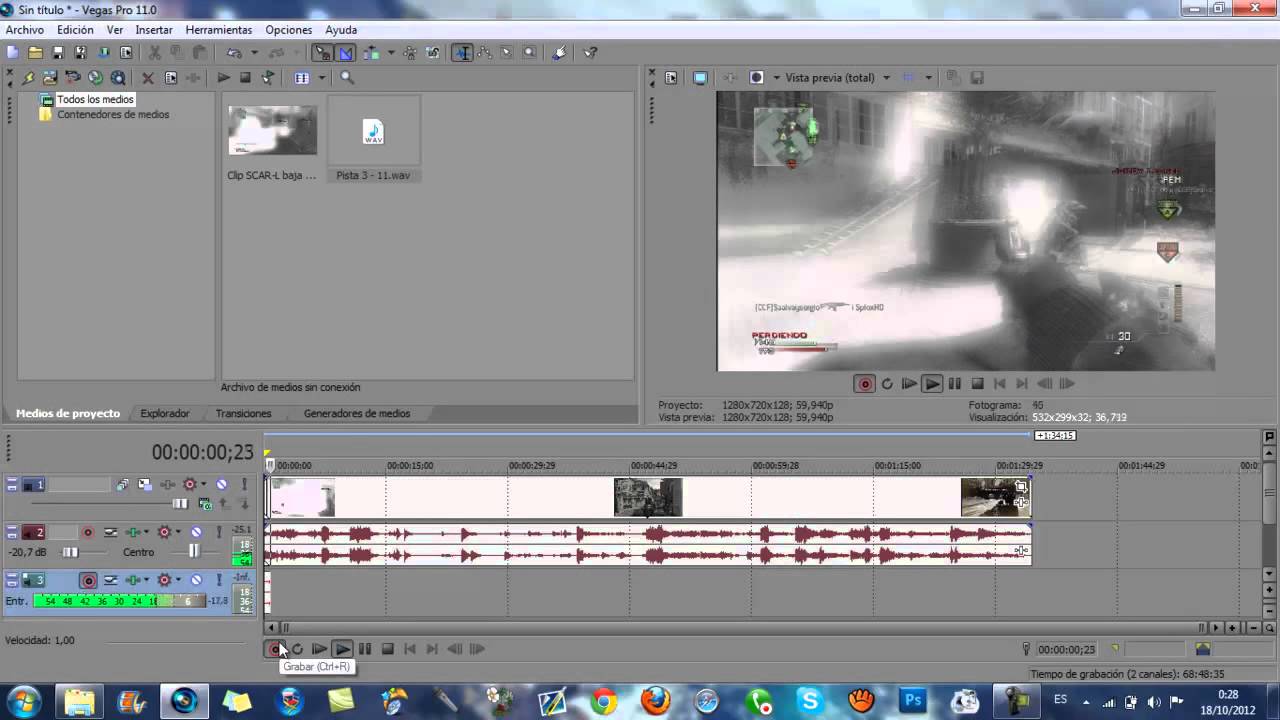Click the Import Media icon in media panel
Image resolution: width=1280 pixels, height=720 pixels.
point(49,77)
